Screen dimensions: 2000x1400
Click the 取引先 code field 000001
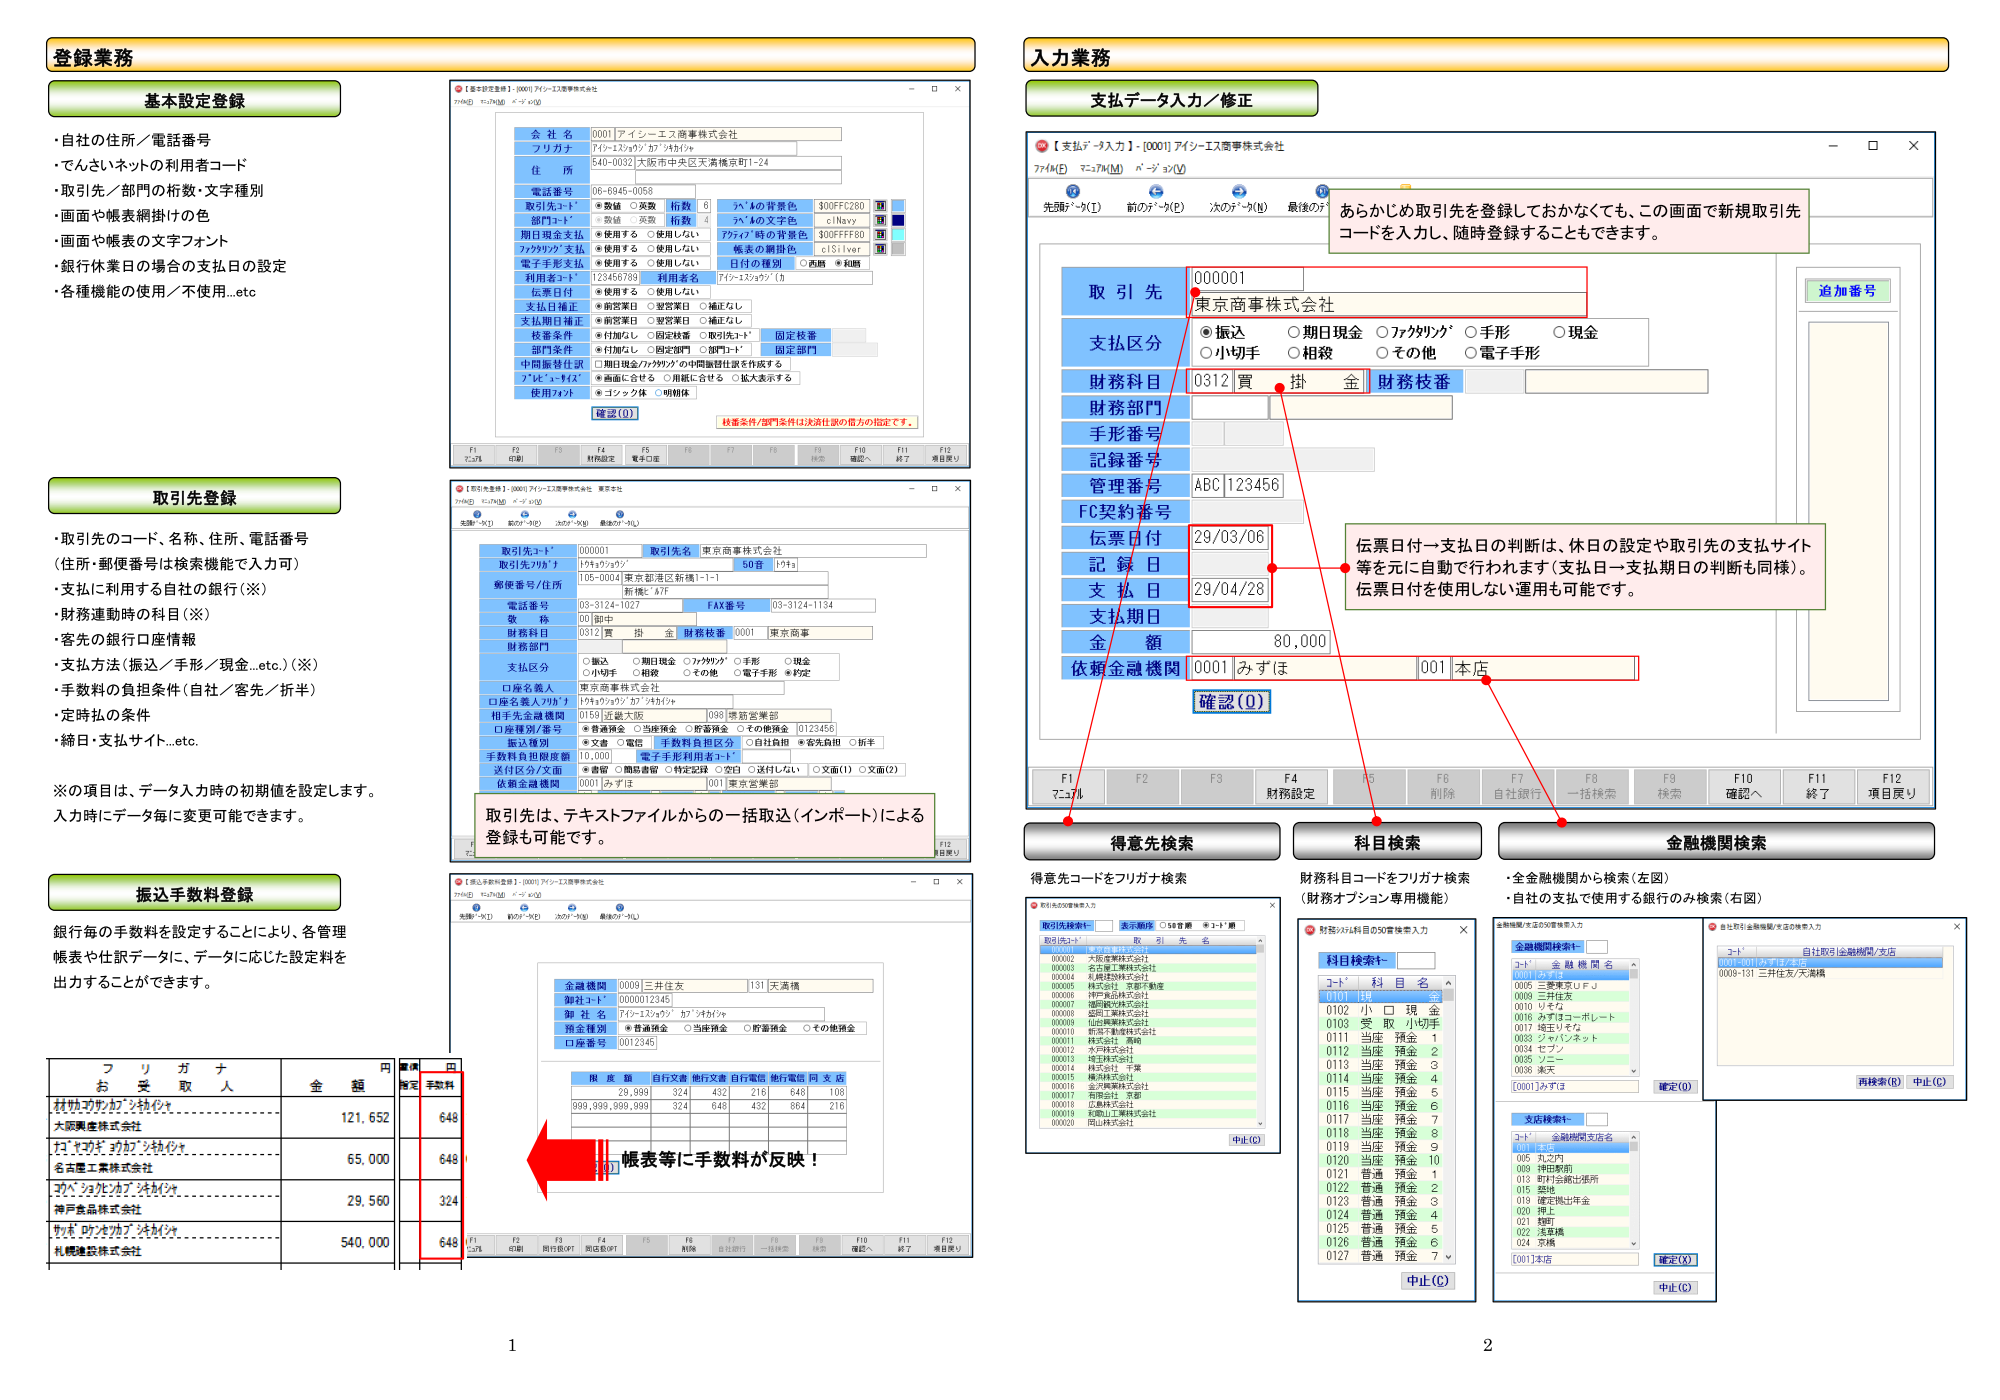click(1248, 278)
